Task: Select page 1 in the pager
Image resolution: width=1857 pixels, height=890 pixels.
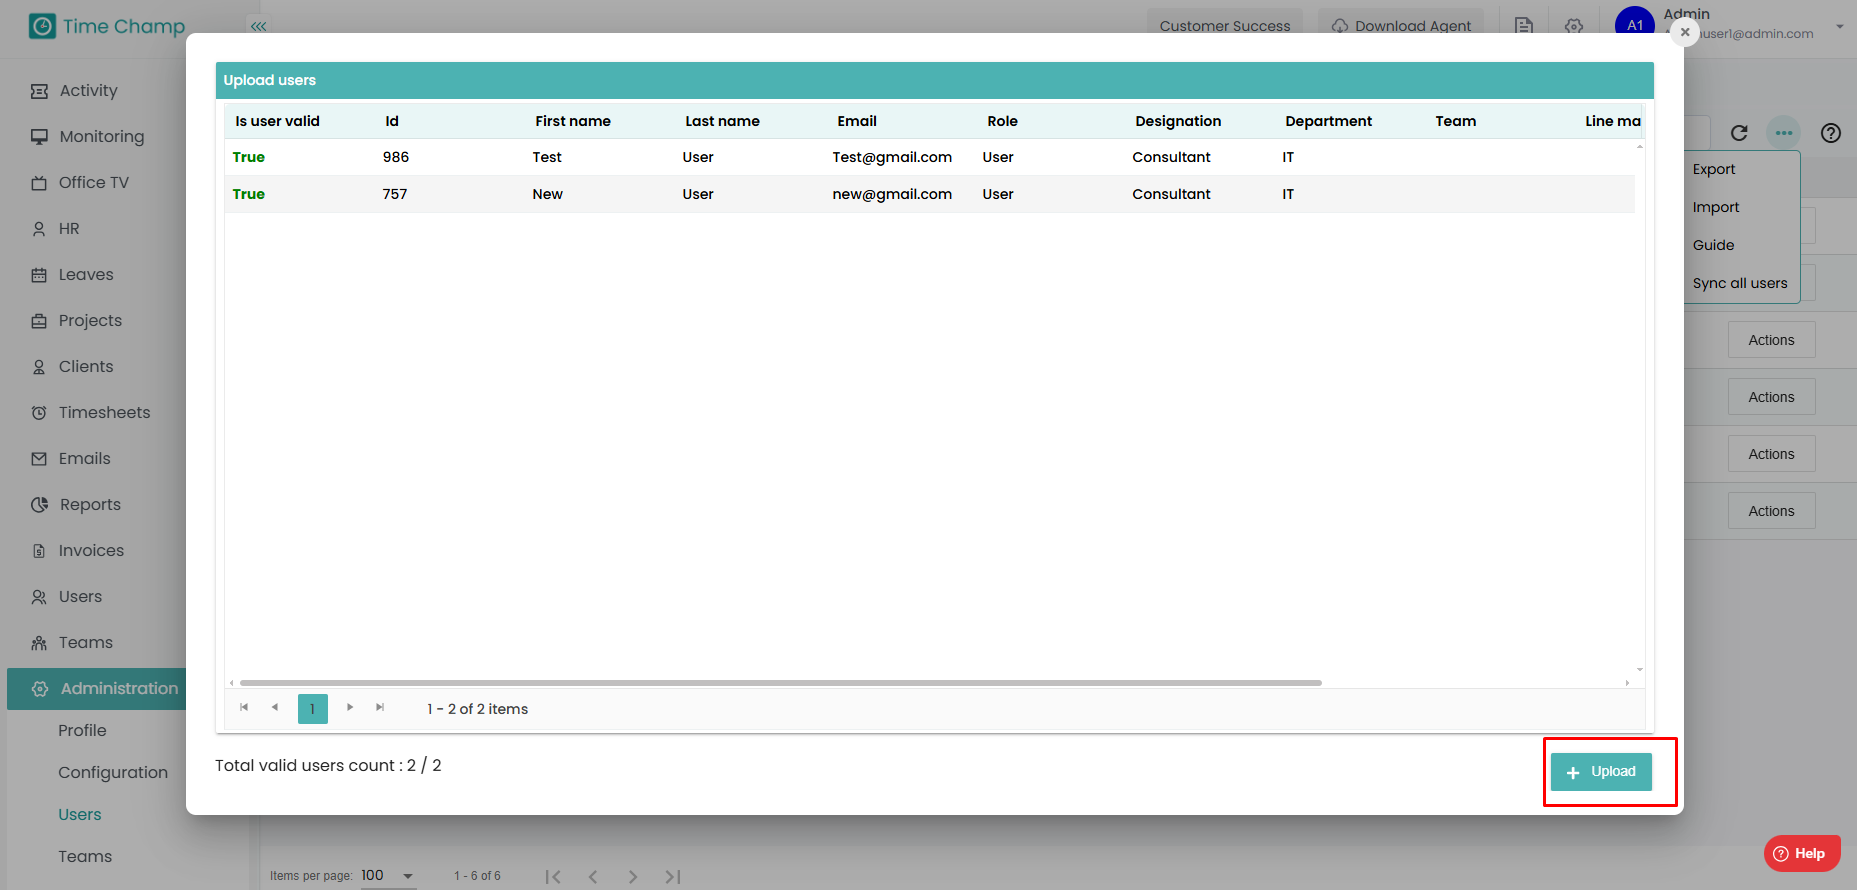Action: (x=312, y=708)
